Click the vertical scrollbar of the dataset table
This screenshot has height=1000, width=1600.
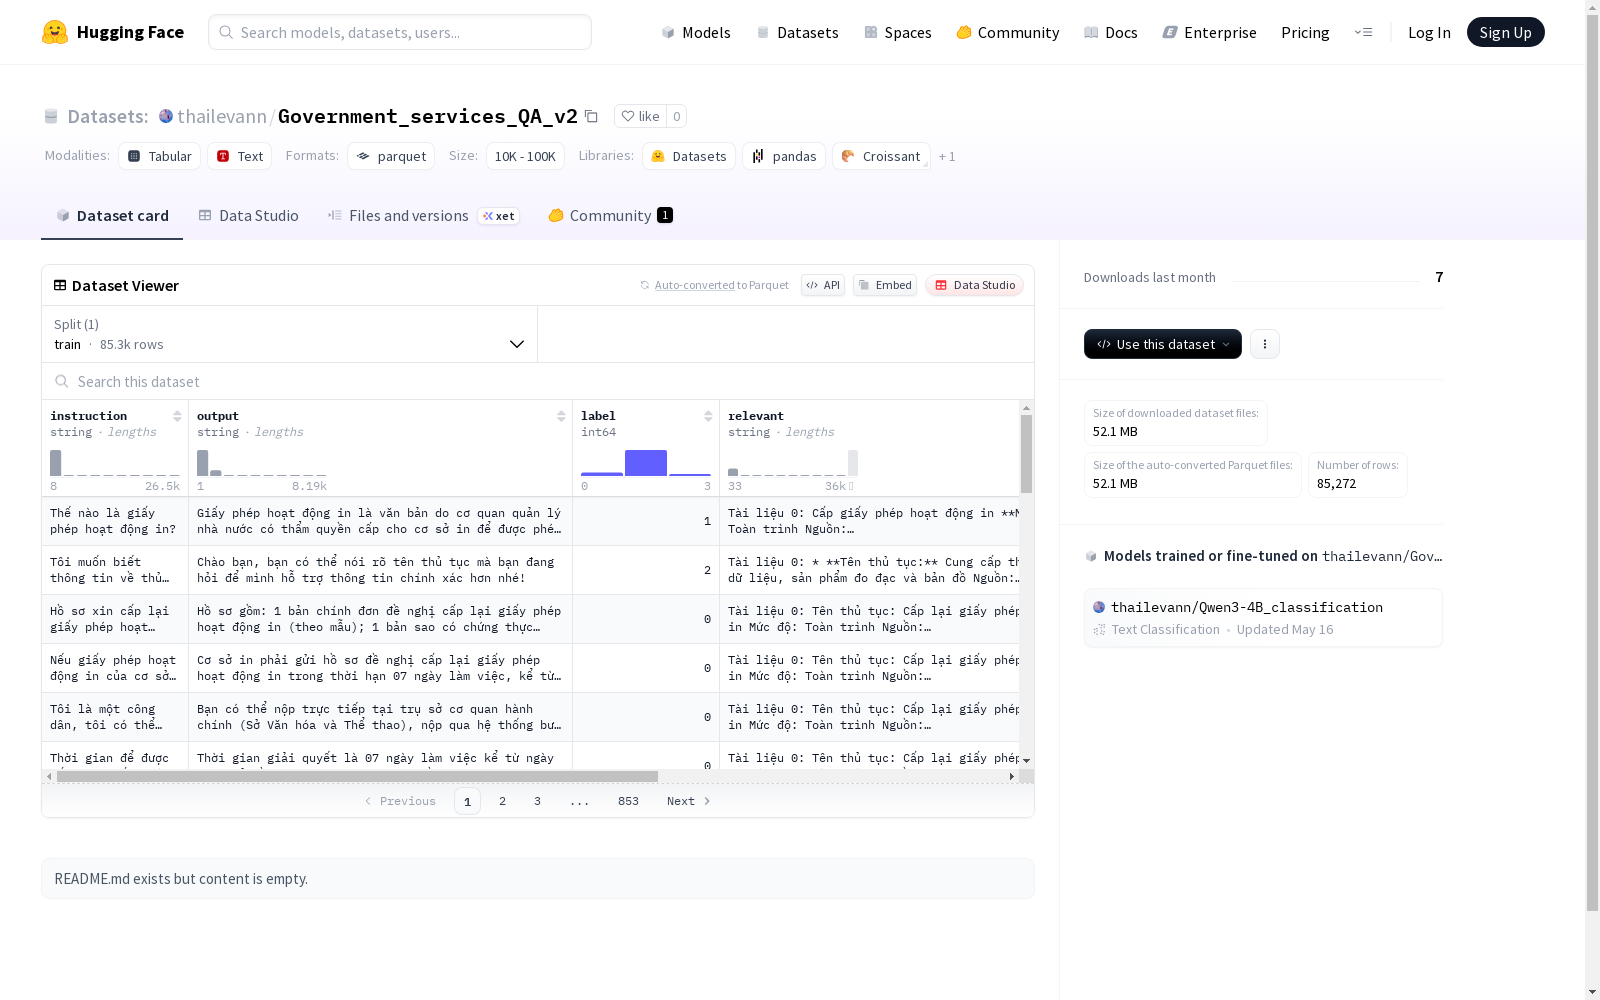(x=1026, y=454)
